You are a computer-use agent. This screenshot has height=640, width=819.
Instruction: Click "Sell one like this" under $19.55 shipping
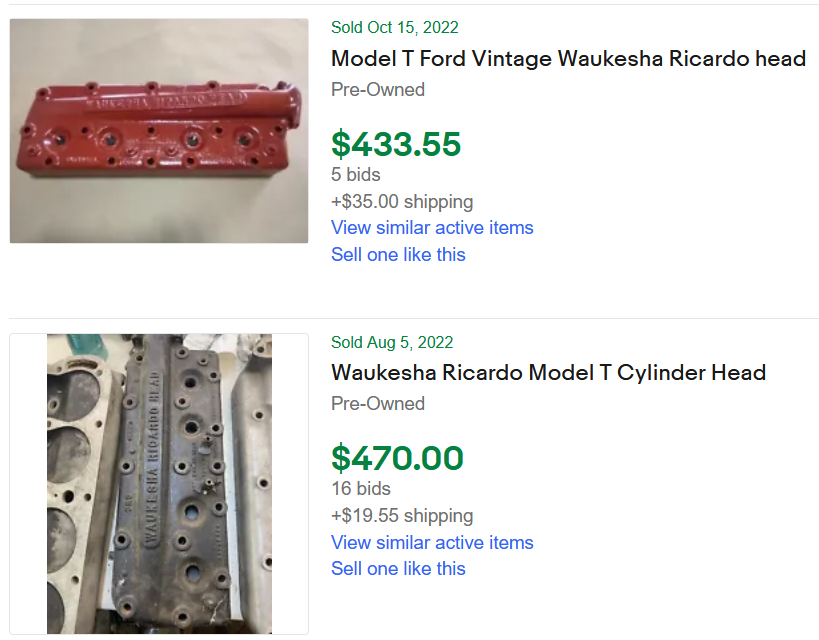[398, 569]
